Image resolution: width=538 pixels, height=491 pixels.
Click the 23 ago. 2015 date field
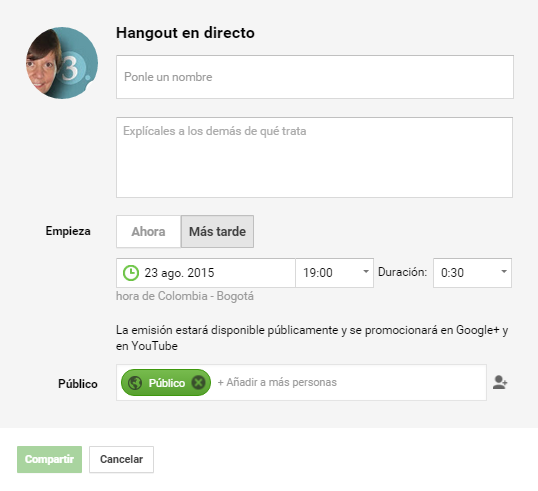206,273
